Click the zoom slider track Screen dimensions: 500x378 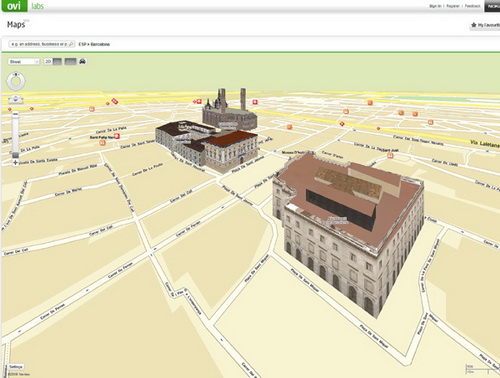(x=15, y=136)
